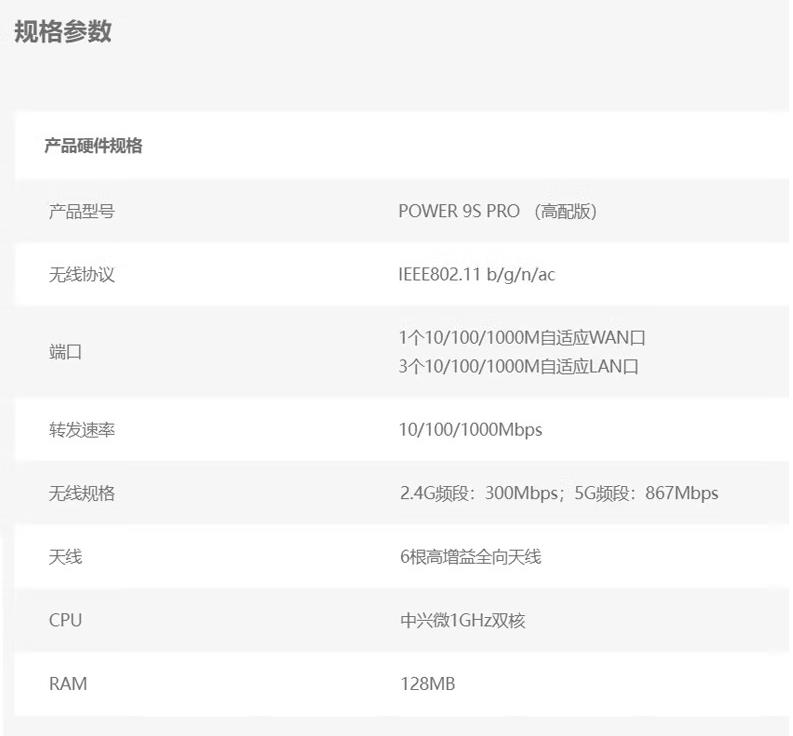Image resolution: width=793 pixels, height=736 pixels.
Task: Click the 产品型号 row label
Action: click(x=82, y=211)
